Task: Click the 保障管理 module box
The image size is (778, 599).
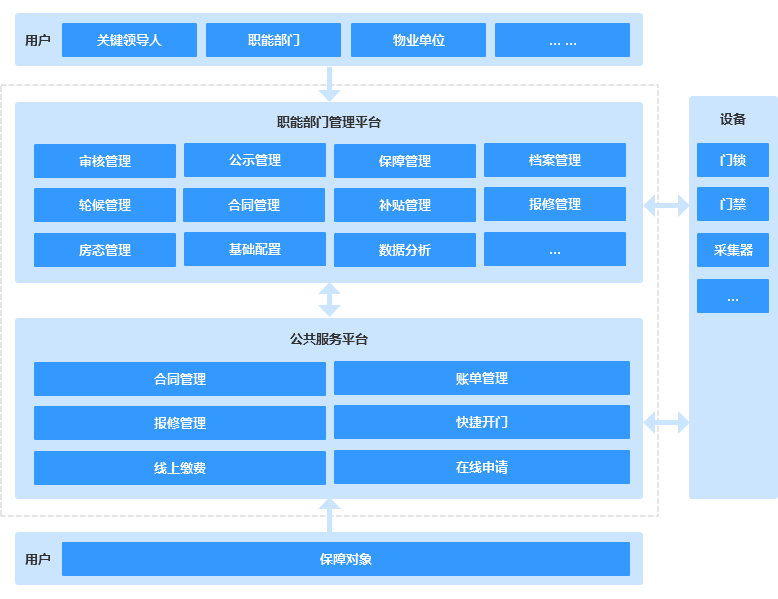Action: pyautogui.click(x=405, y=161)
